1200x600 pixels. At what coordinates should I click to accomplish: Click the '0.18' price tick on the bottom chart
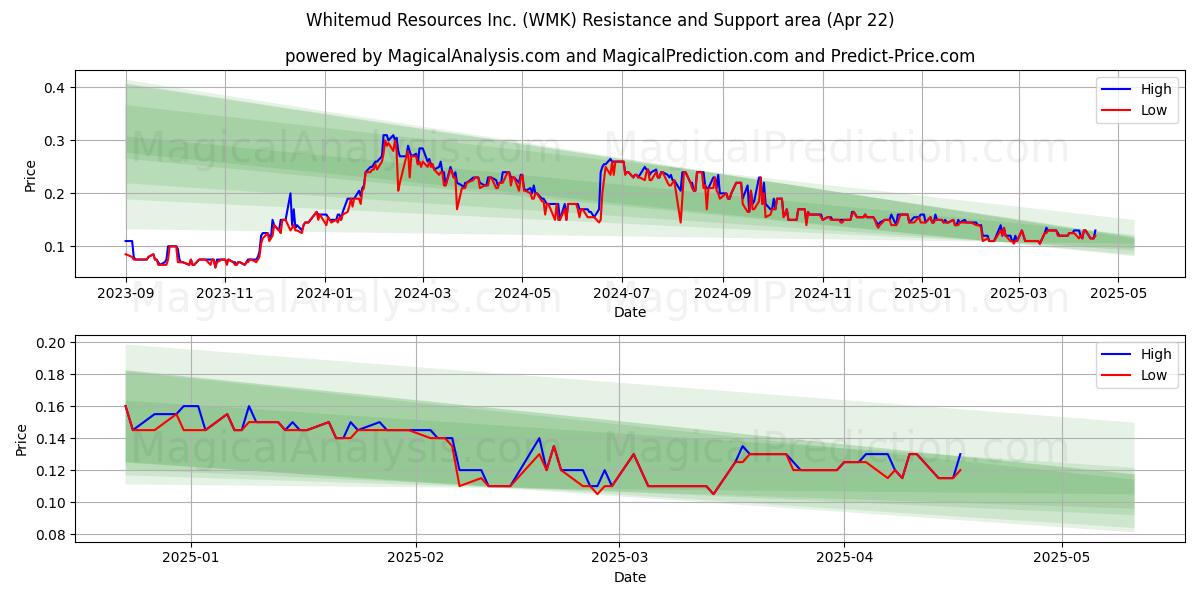click(52, 375)
